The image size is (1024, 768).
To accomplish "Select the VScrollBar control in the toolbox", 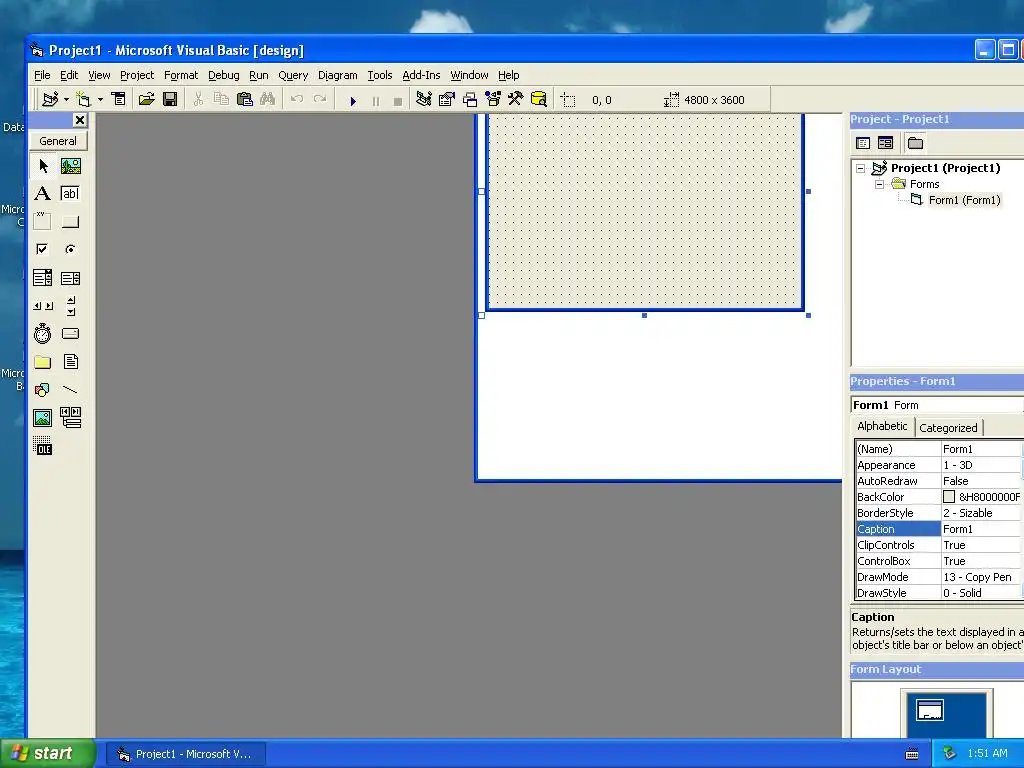I will 71,306.
